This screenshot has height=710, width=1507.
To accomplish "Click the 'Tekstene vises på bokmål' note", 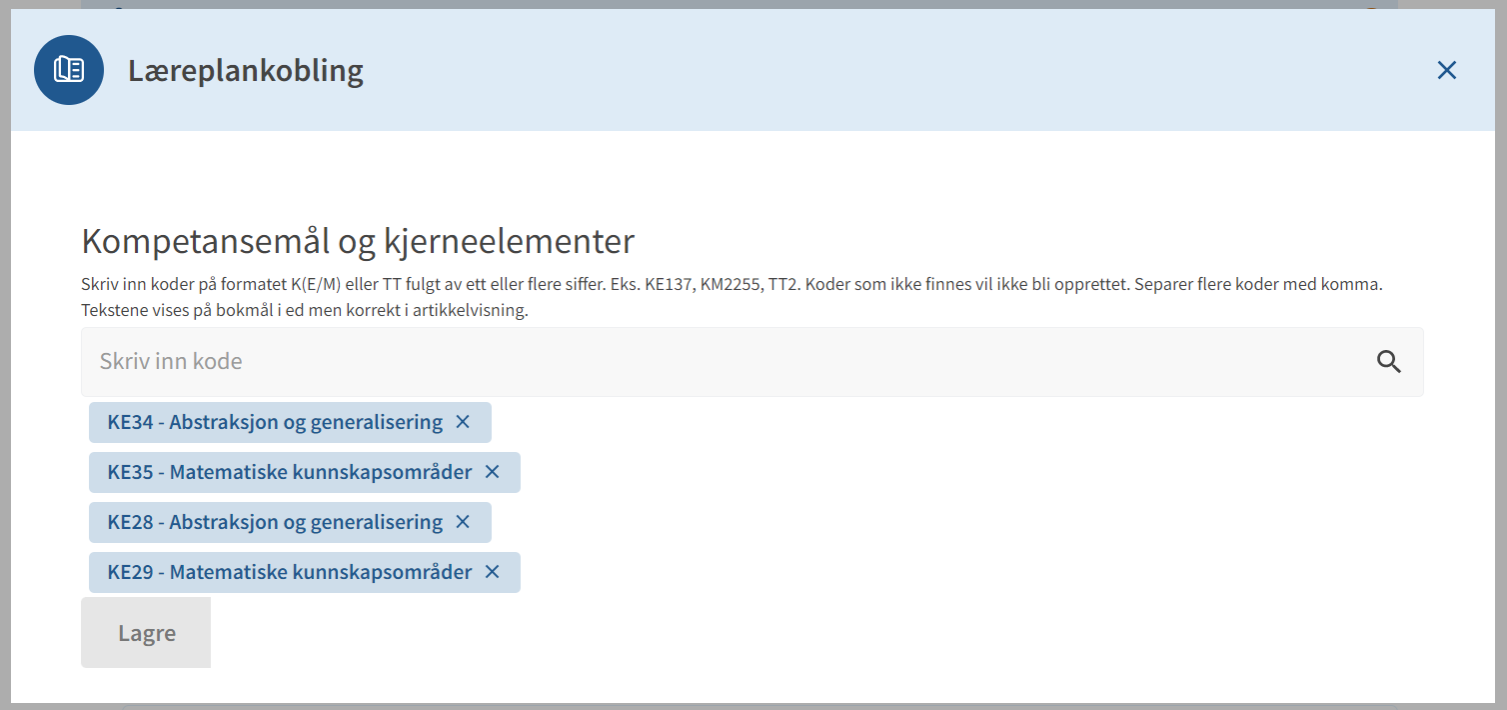I will [304, 310].
